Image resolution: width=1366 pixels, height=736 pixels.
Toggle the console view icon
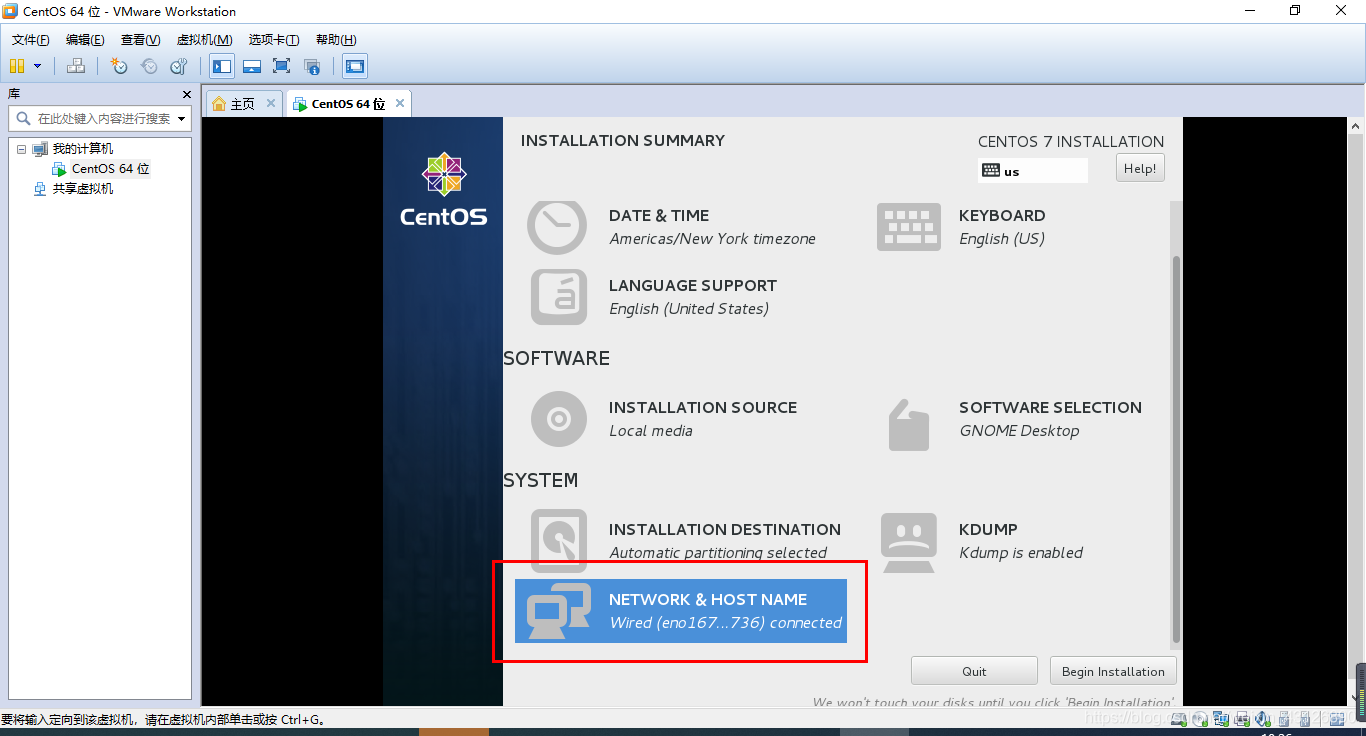(x=354, y=66)
